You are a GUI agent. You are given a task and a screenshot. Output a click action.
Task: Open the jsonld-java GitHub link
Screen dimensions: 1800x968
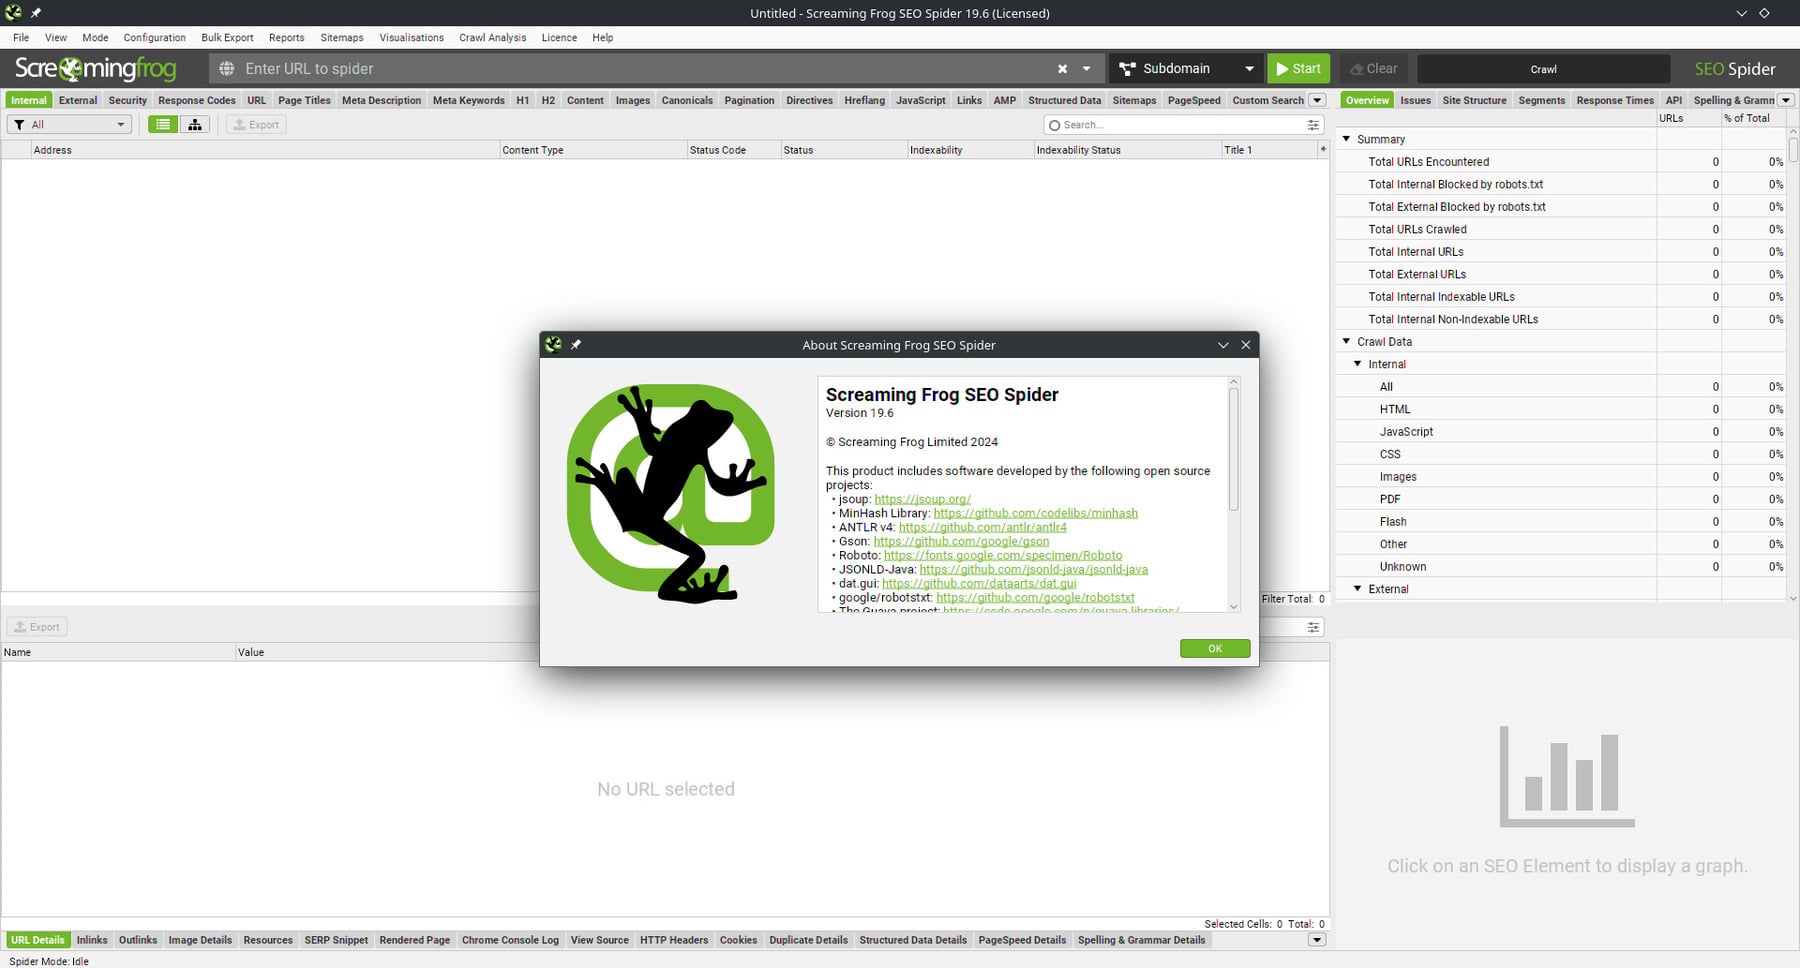[1033, 569]
